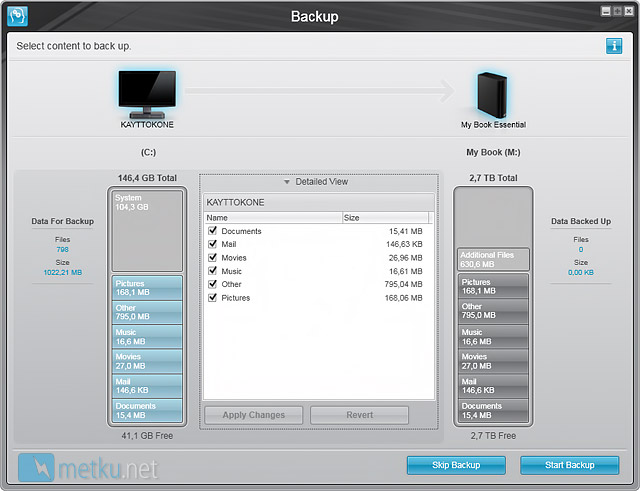Open the blue info help icon
640x491 pixels.
pos(613,46)
